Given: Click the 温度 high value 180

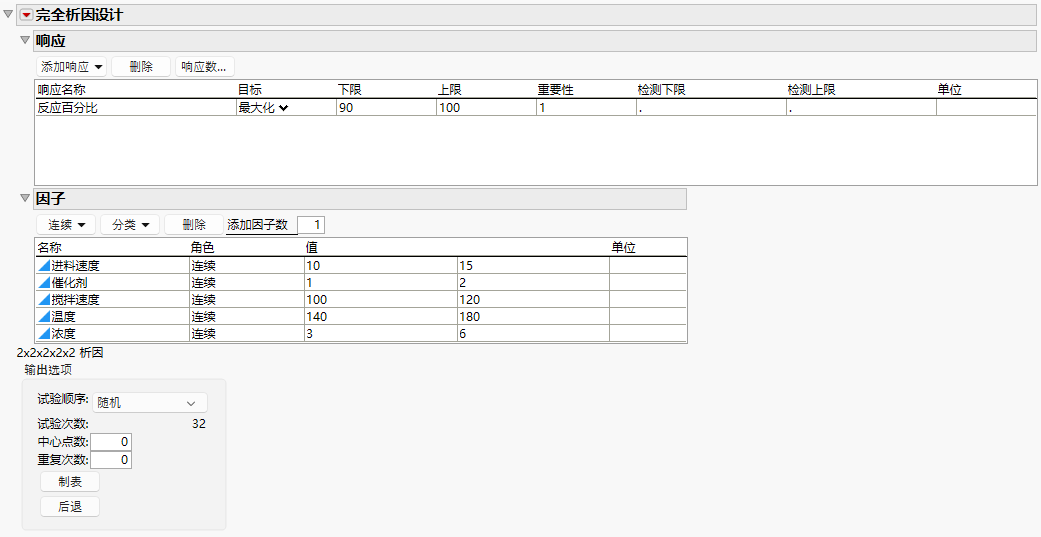Looking at the screenshot, I should [532, 317].
